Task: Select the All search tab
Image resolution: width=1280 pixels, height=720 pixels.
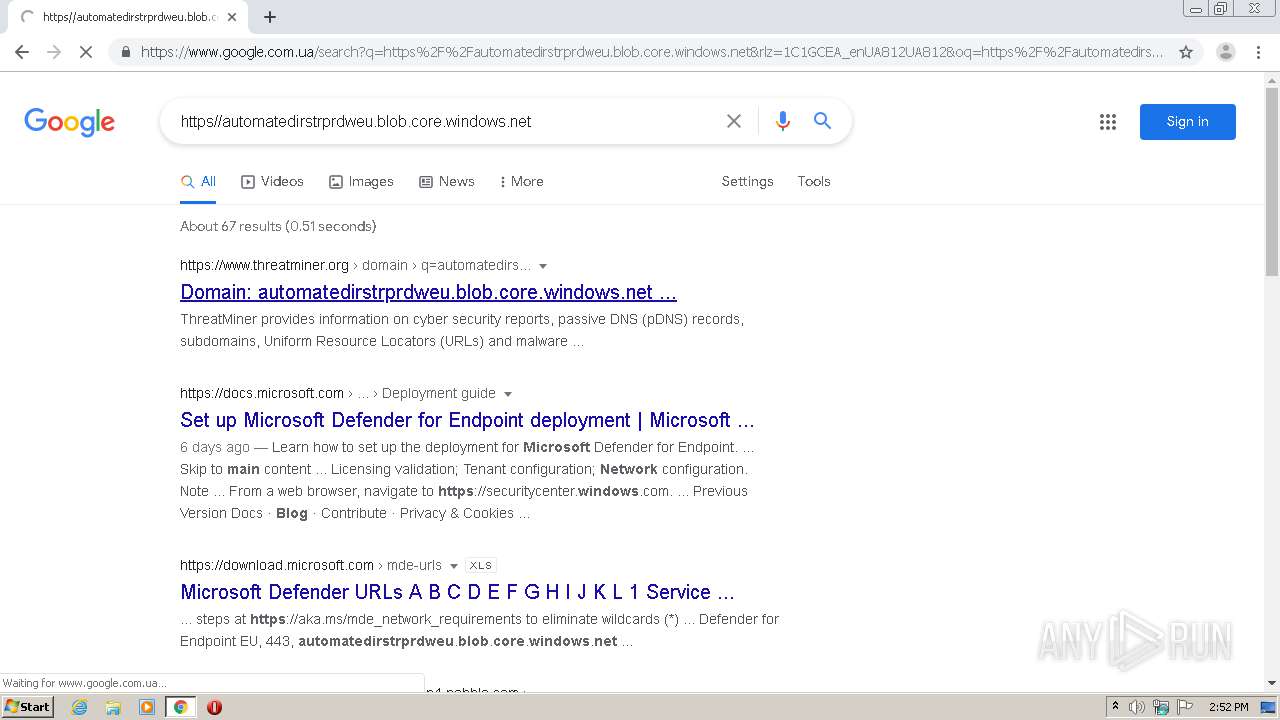Action: [x=198, y=182]
